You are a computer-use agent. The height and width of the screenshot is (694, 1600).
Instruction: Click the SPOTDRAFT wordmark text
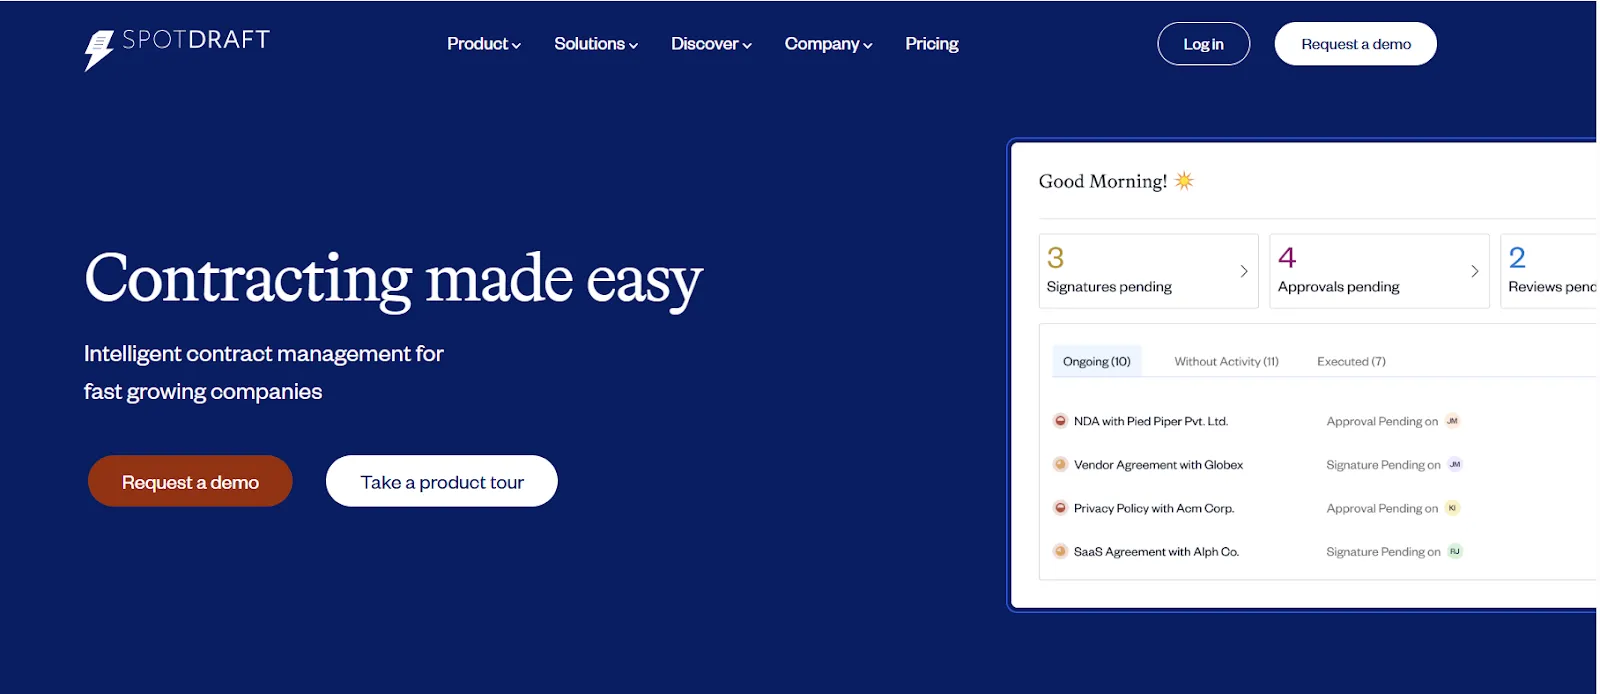point(196,40)
